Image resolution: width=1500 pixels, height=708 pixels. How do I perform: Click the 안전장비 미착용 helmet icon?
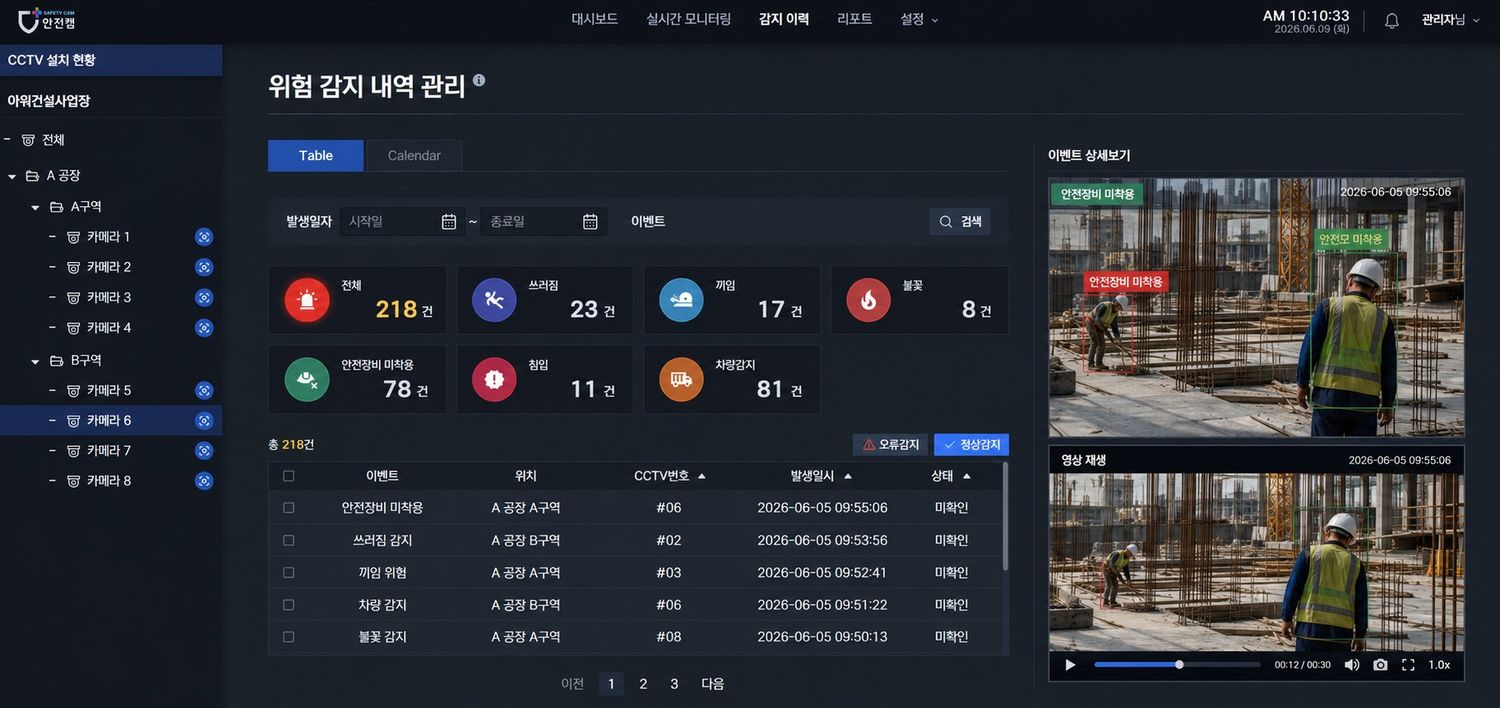(307, 379)
